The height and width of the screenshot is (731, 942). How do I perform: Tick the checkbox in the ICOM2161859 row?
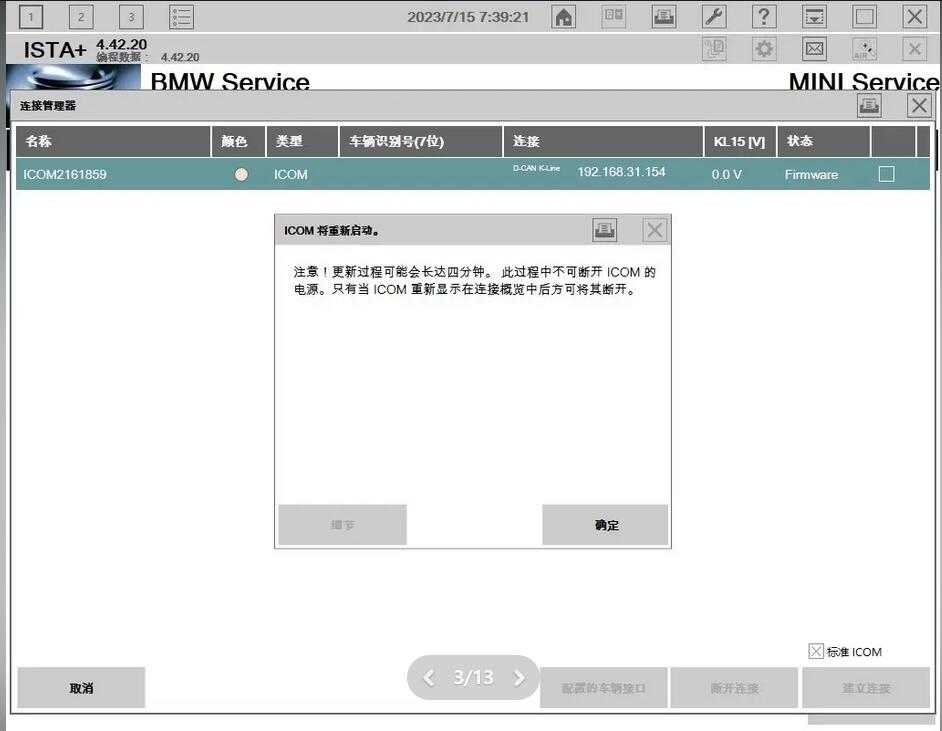tap(886, 174)
